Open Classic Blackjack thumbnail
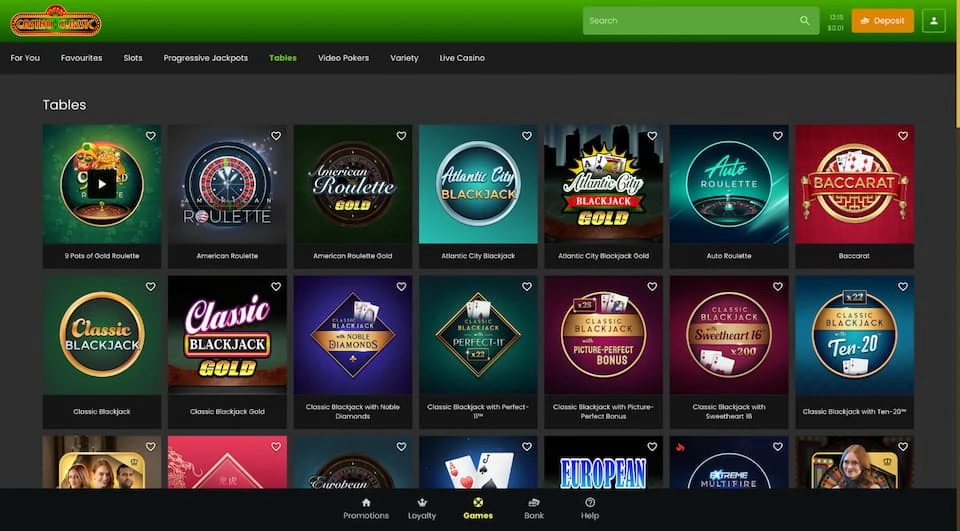The width and height of the screenshot is (960, 531). pyautogui.click(x=102, y=335)
